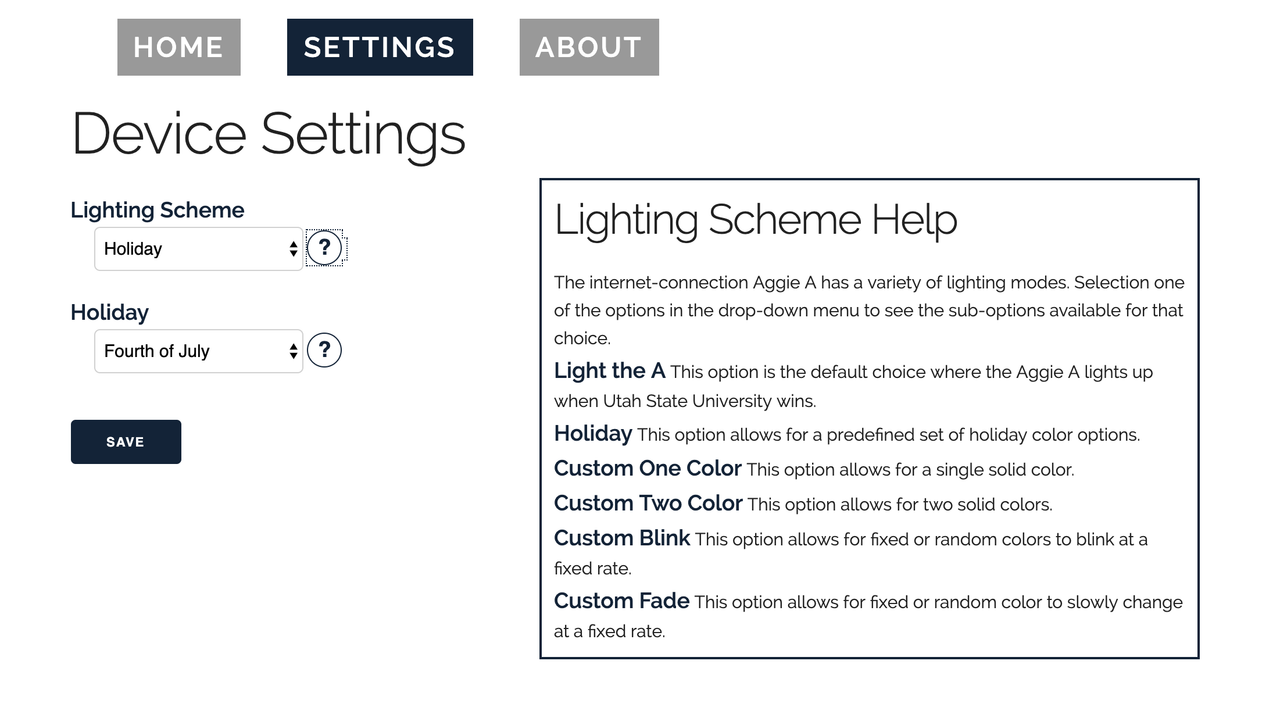Click the Lighting Scheme Help panel title
Screen dimensions: 1280x728
[x=756, y=220]
